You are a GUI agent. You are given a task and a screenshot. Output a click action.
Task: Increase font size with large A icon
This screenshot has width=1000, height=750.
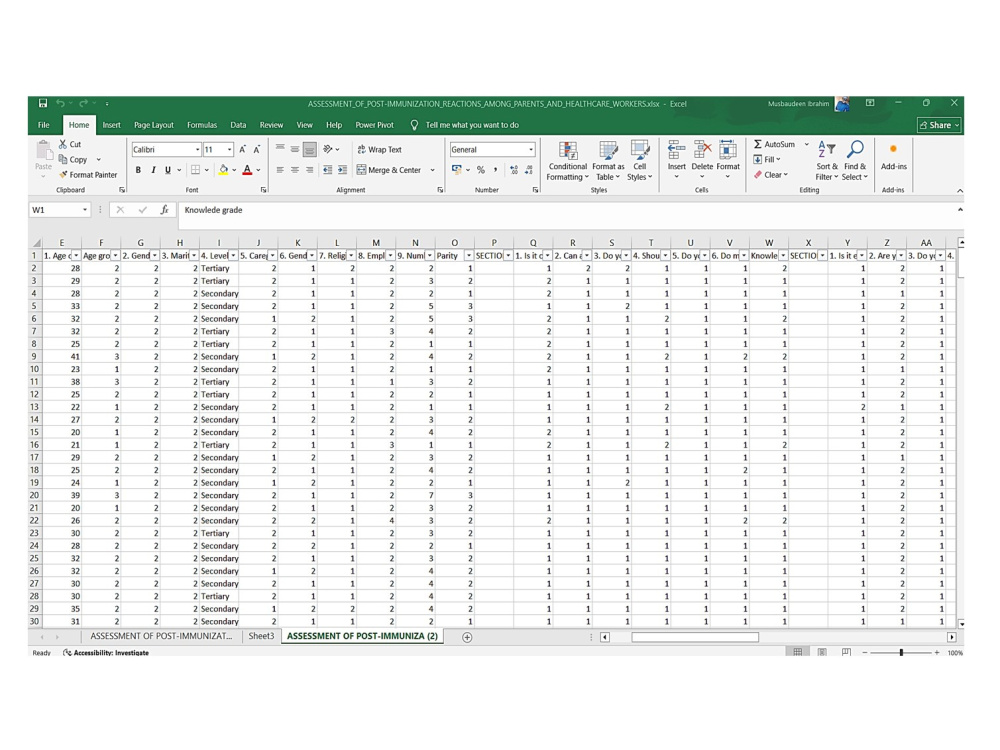pyautogui.click(x=242, y=149)
